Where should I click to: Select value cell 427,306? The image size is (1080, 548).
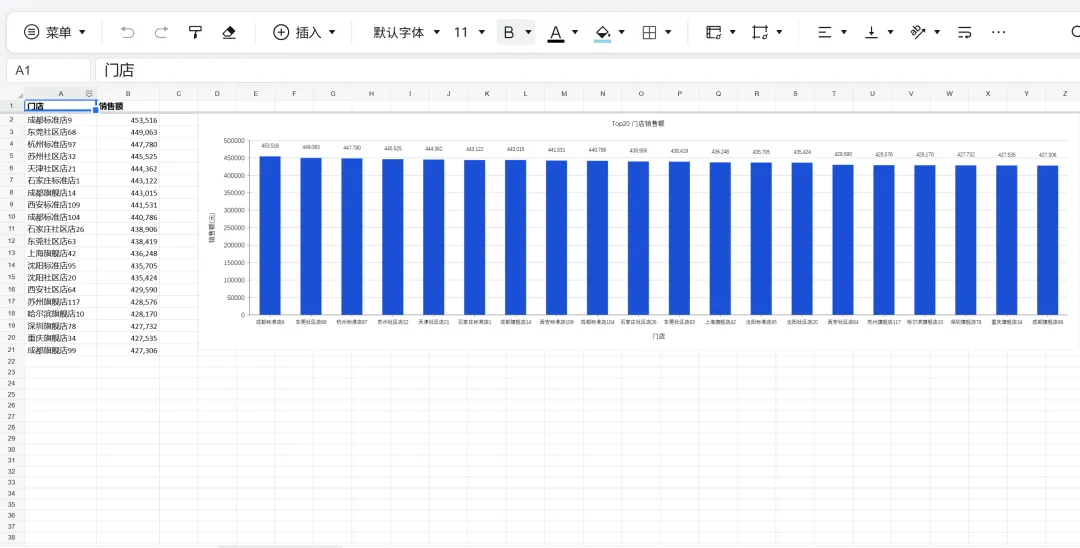tap(128, 350)
